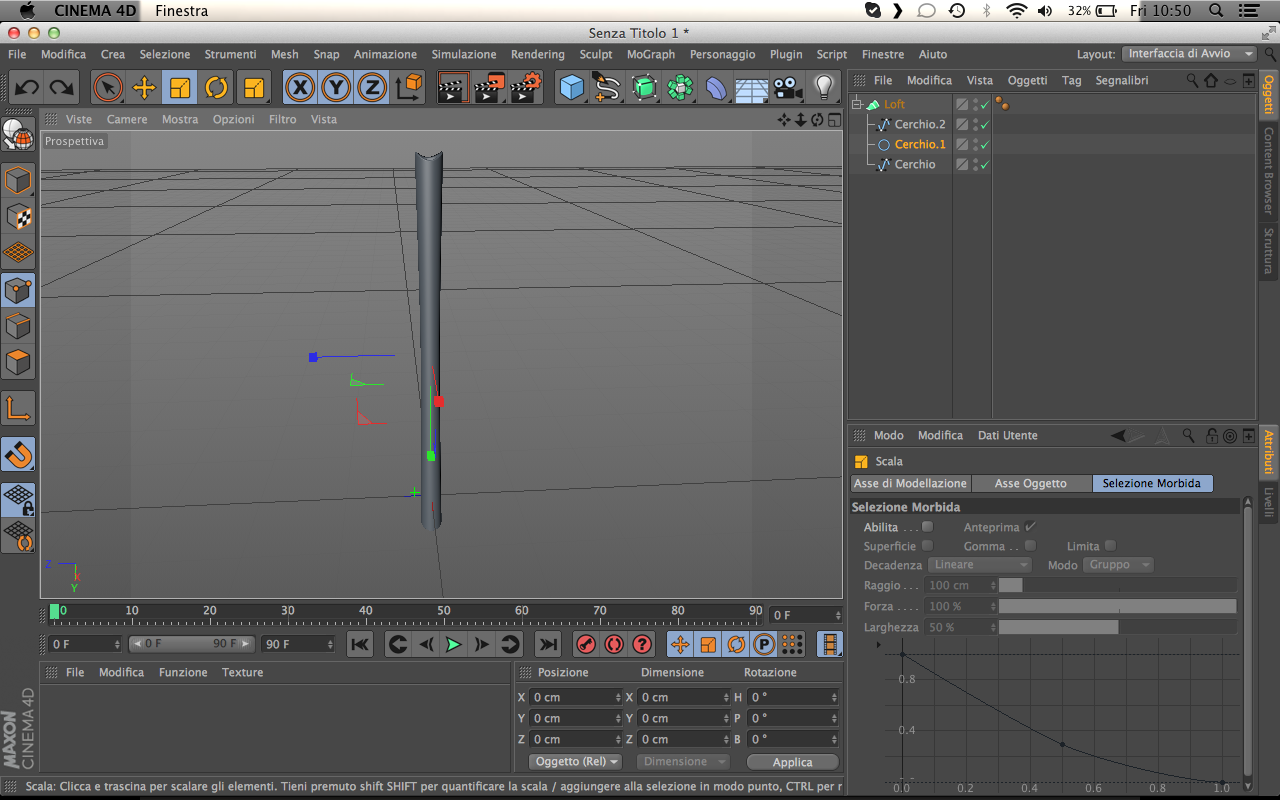Open the Layout Interfaccia di Avvio dropdown

pos(1190,54)
